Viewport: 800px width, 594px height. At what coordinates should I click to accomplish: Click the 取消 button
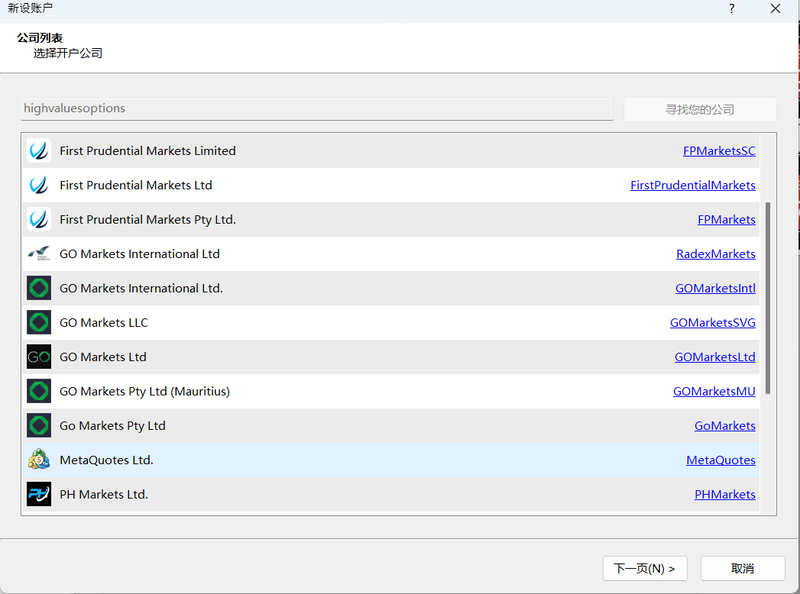point(742,568)
